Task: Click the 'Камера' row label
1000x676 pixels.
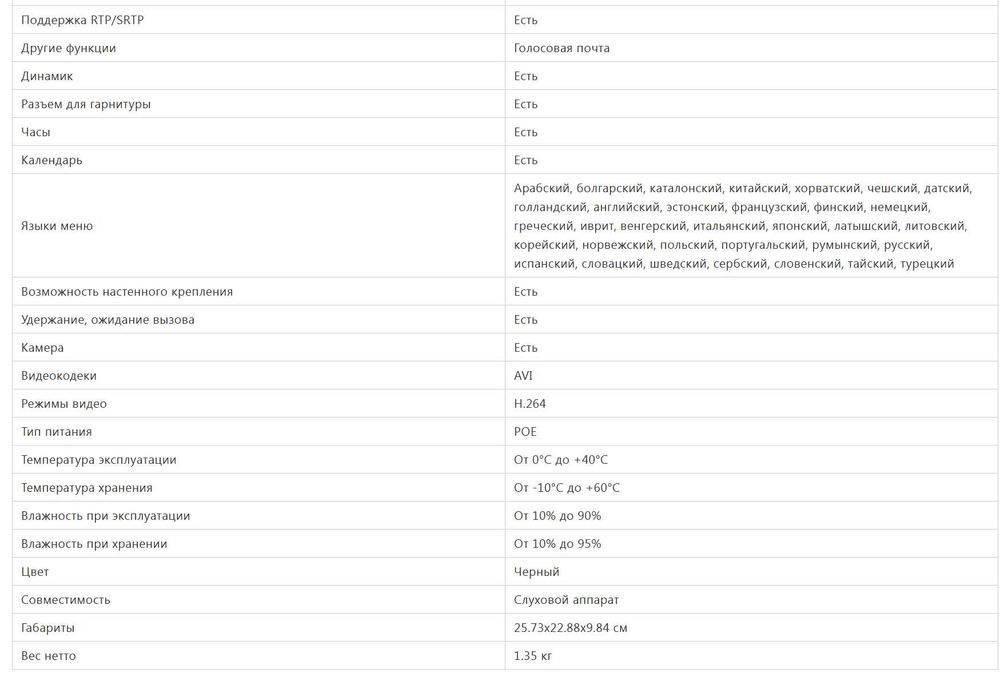Action: pyautogui.click(x=42, y=348)
